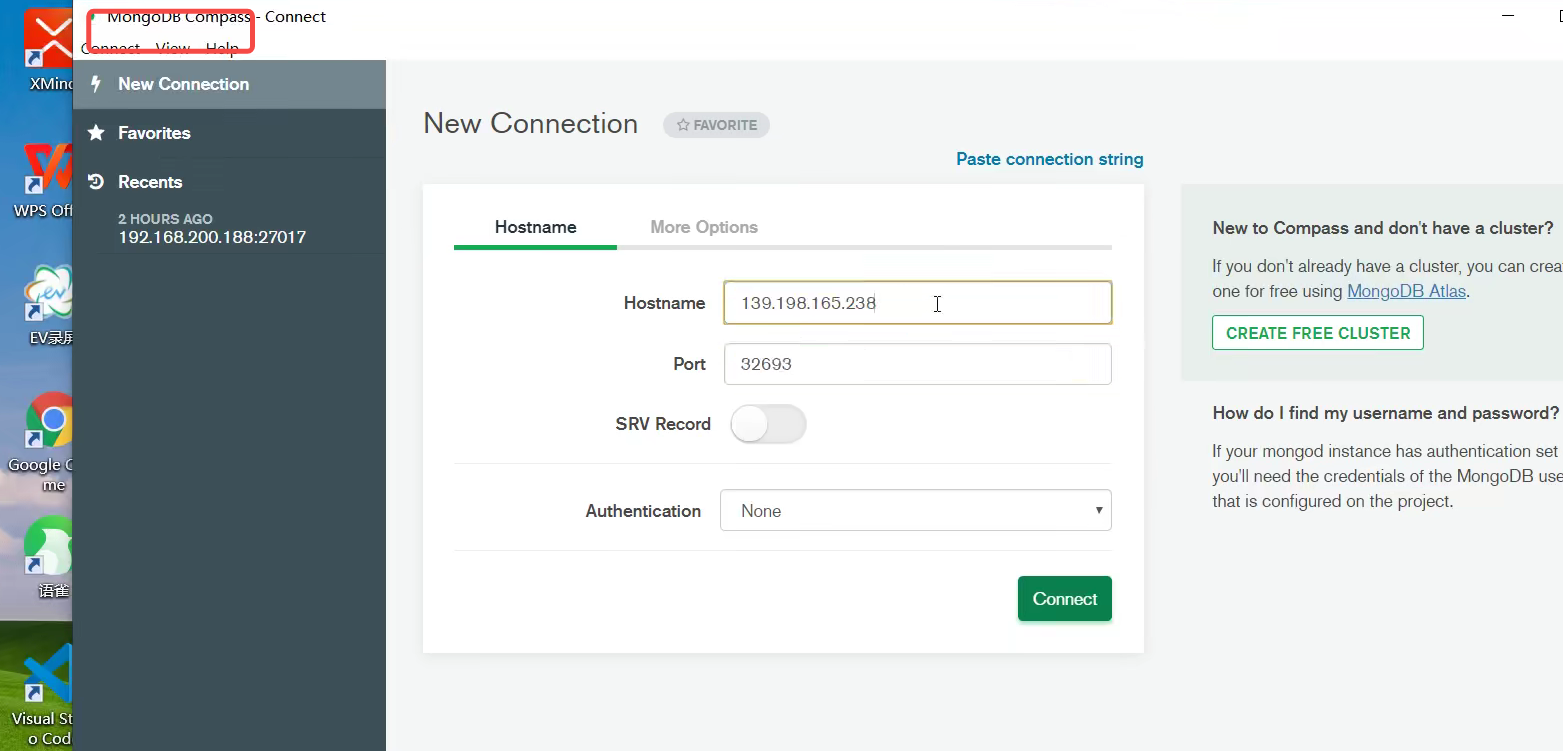Click 'How do I find my username and password?' heading

coord(1386,413)
